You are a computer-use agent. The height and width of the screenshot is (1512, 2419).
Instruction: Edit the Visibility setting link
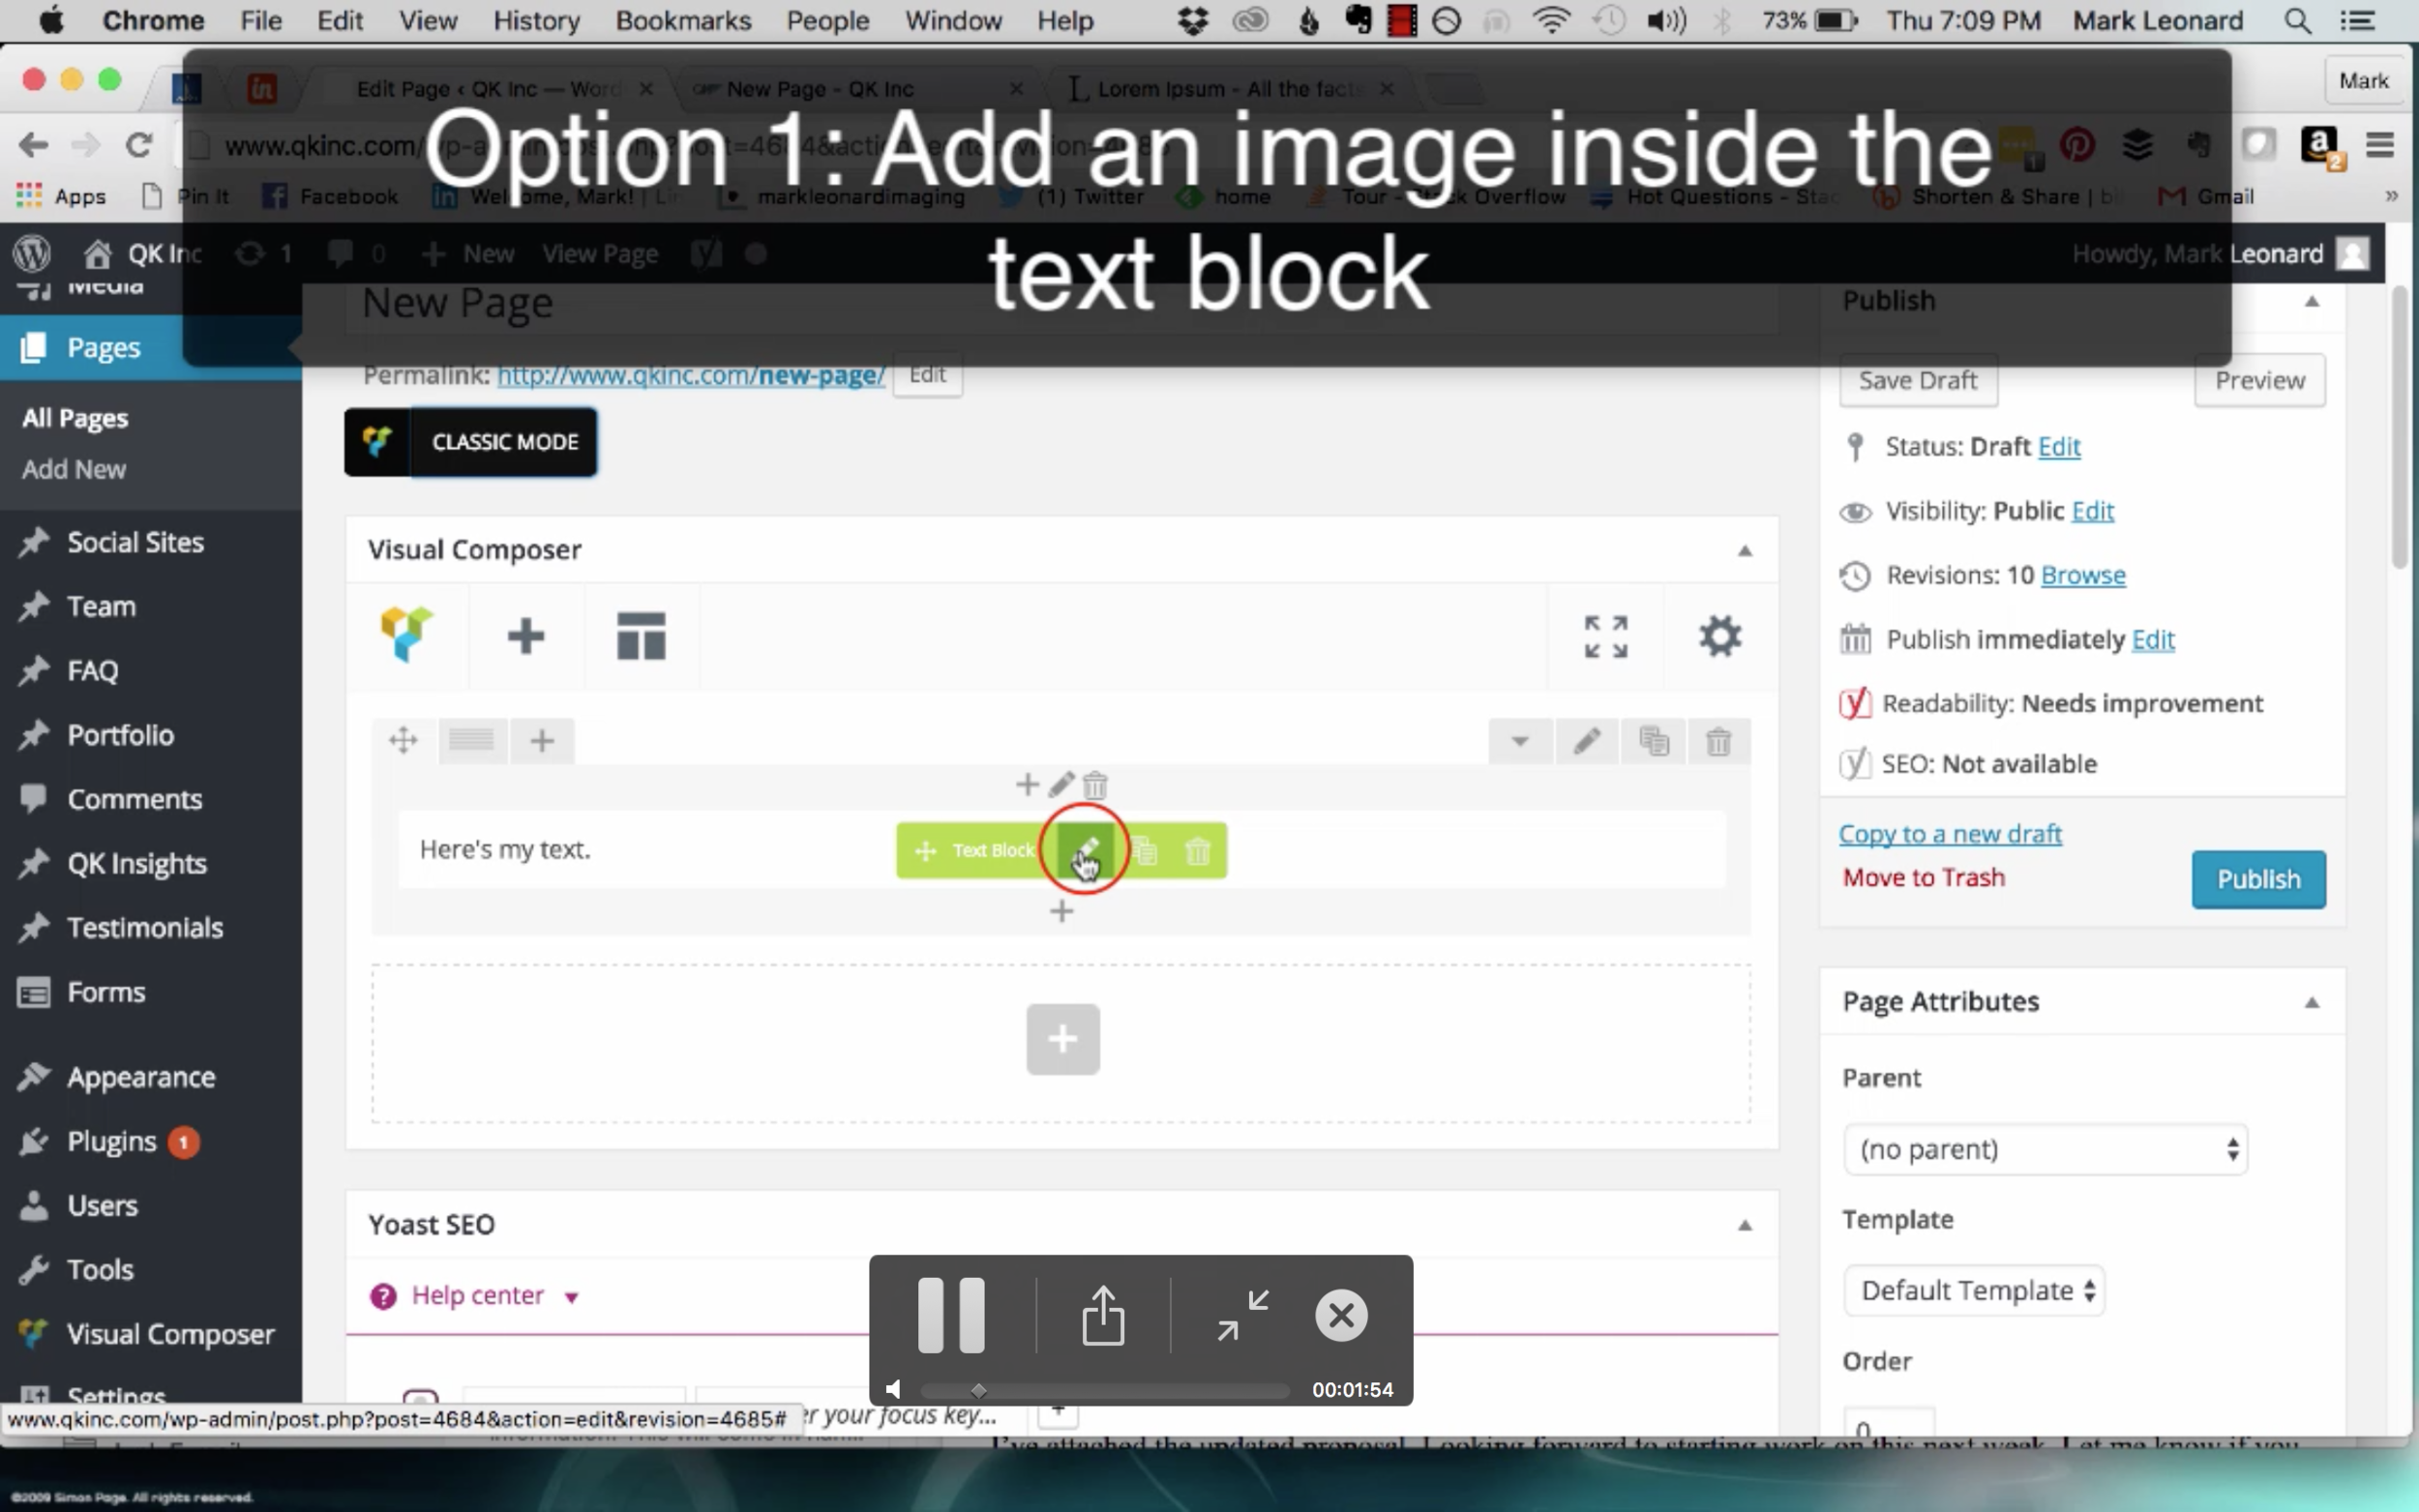2092,511
